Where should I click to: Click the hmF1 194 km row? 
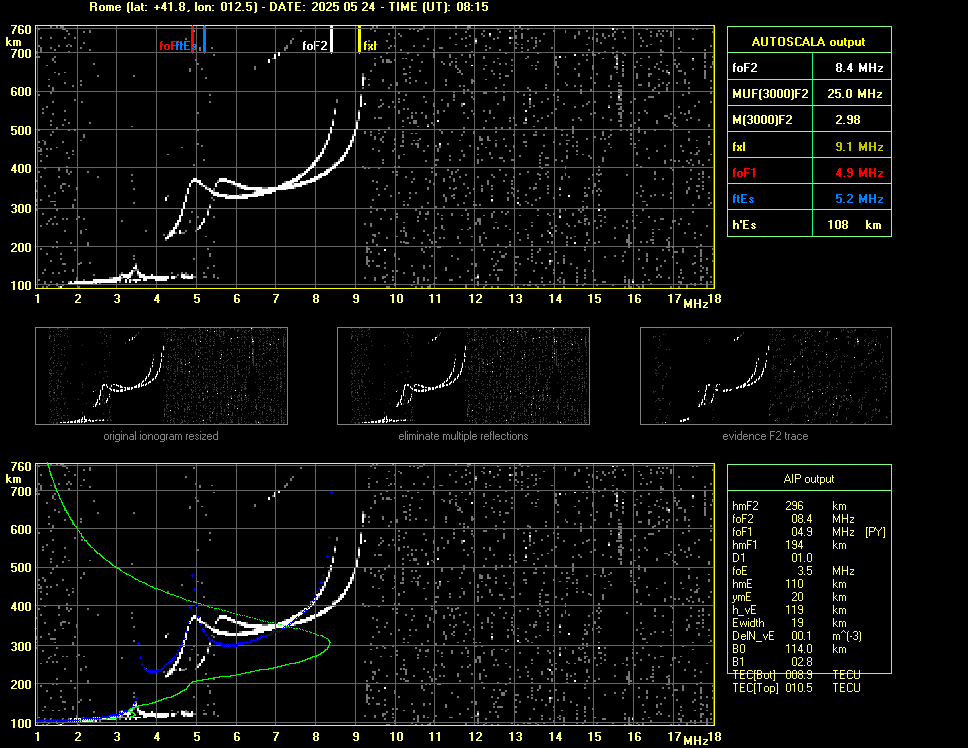[x=788, y=545]
